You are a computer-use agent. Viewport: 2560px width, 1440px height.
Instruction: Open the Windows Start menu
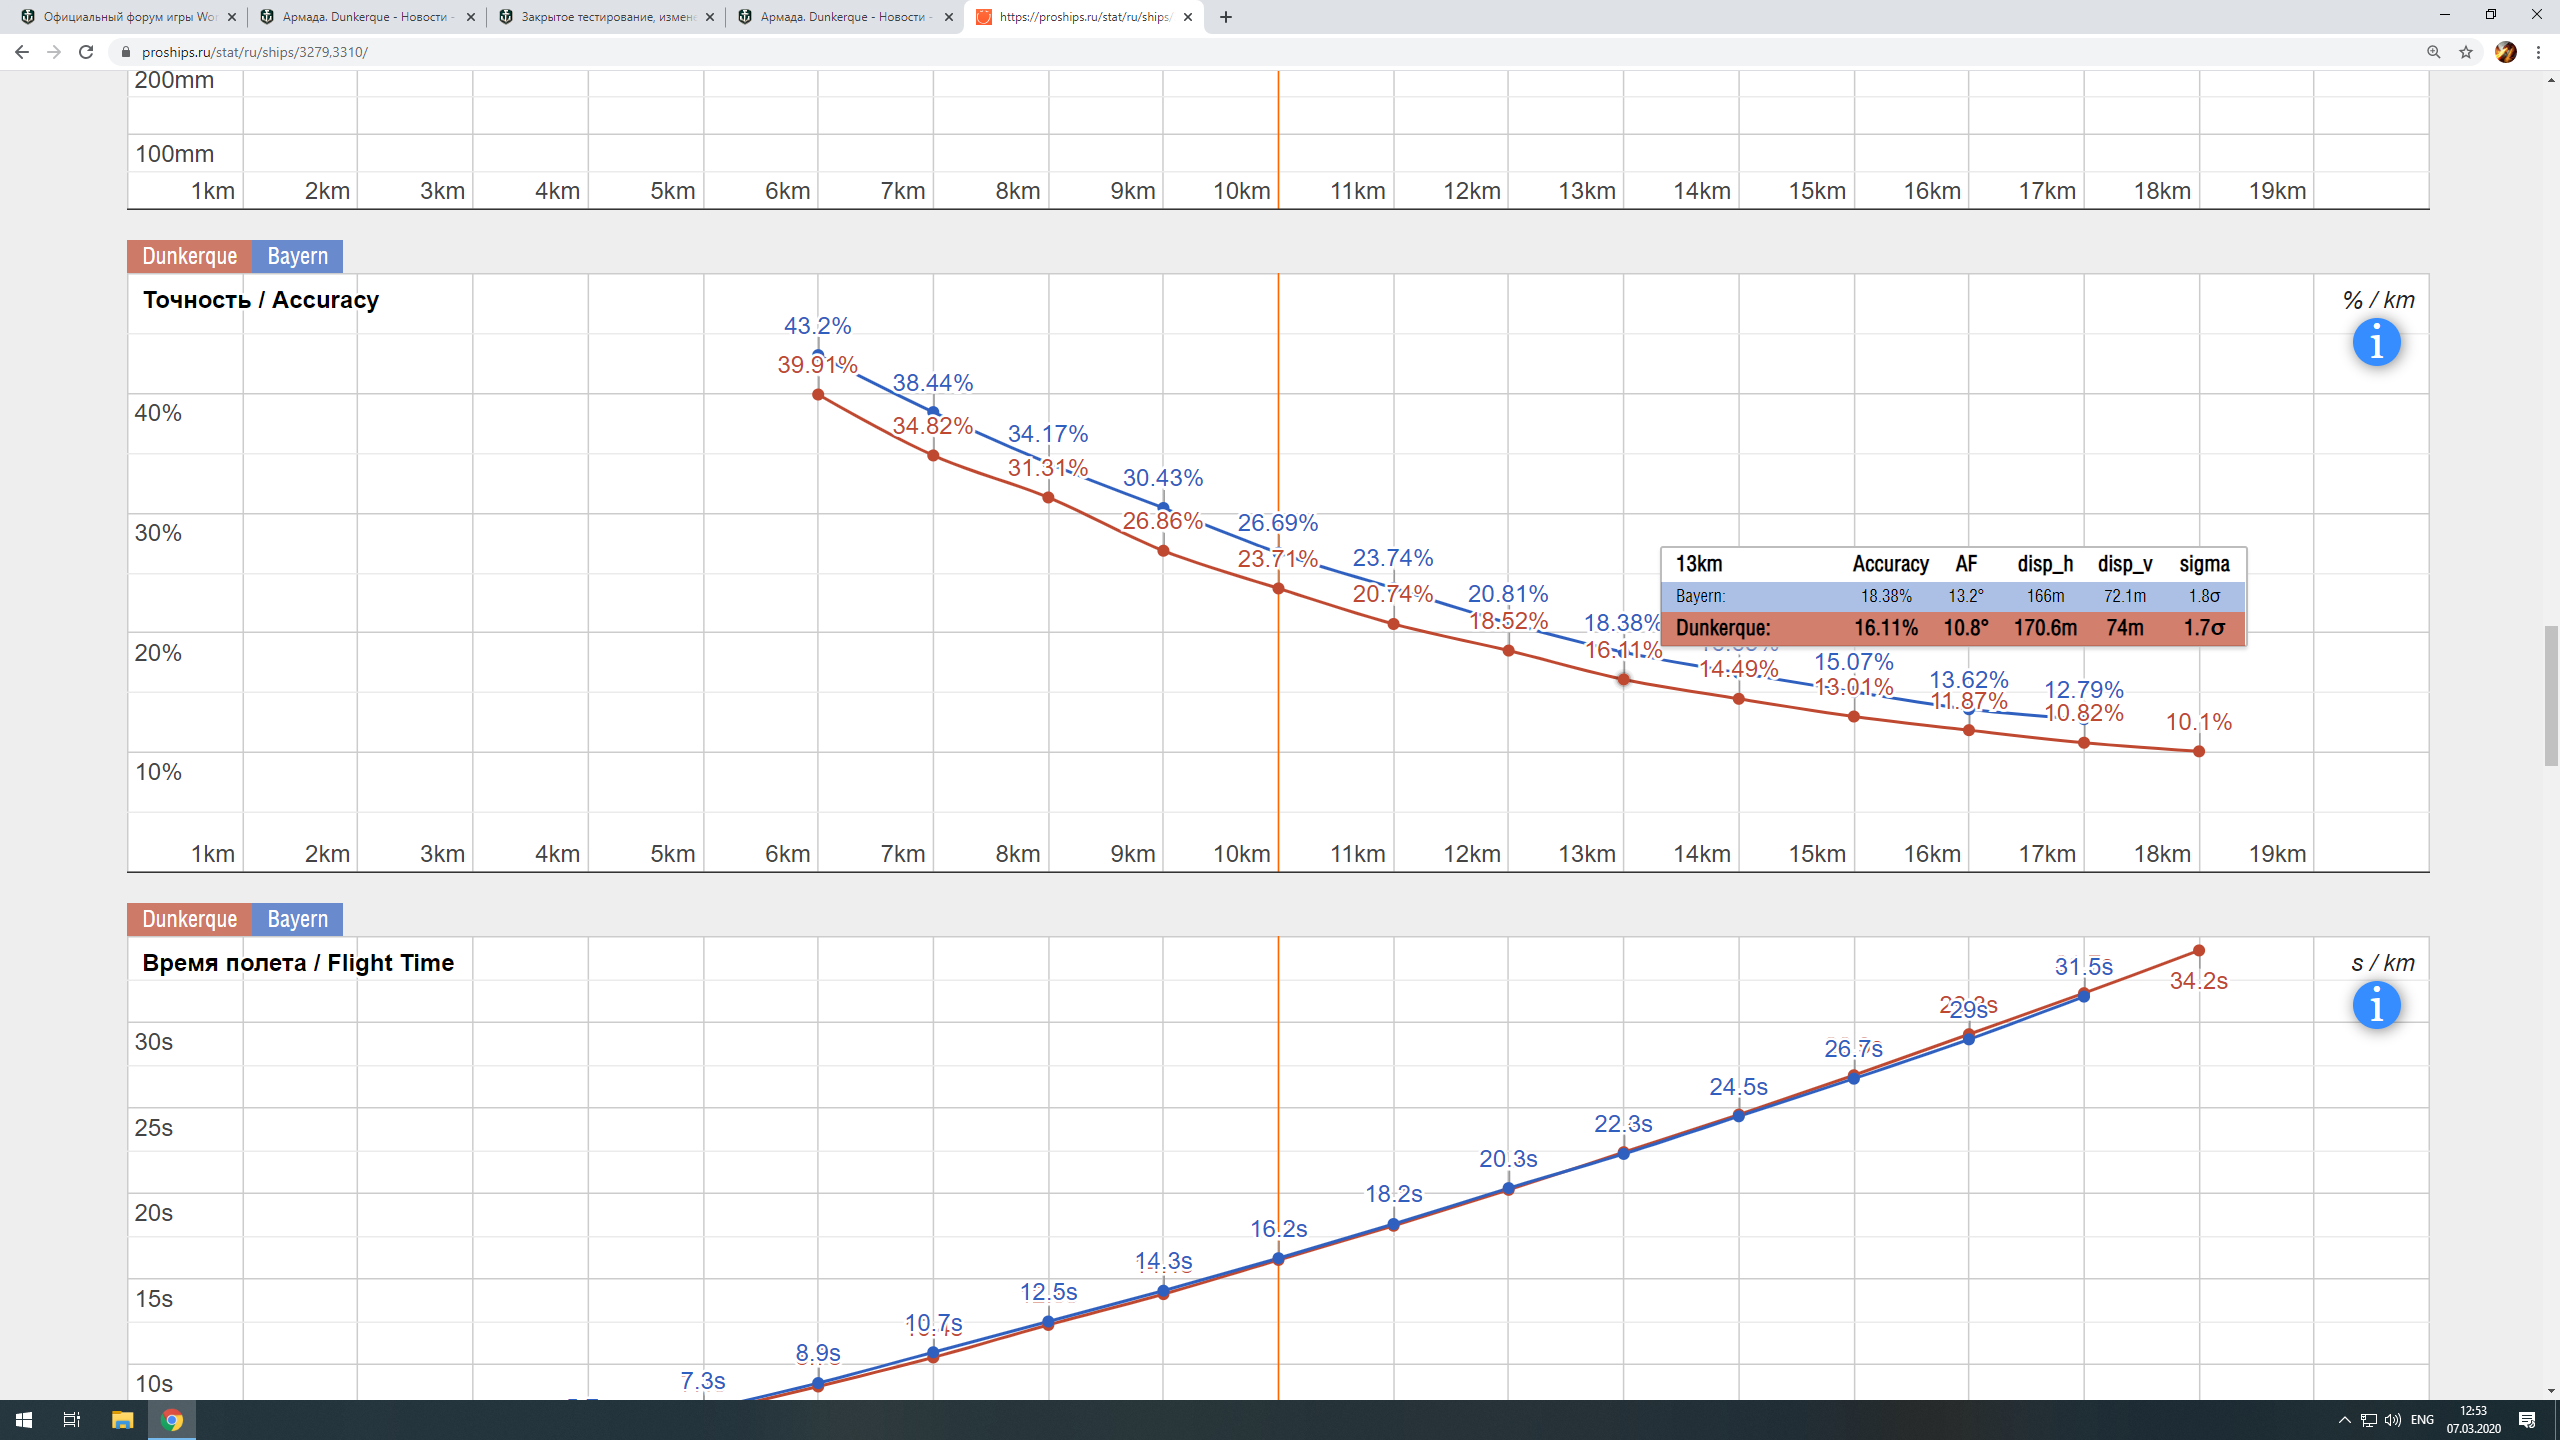pos(24,1420)
